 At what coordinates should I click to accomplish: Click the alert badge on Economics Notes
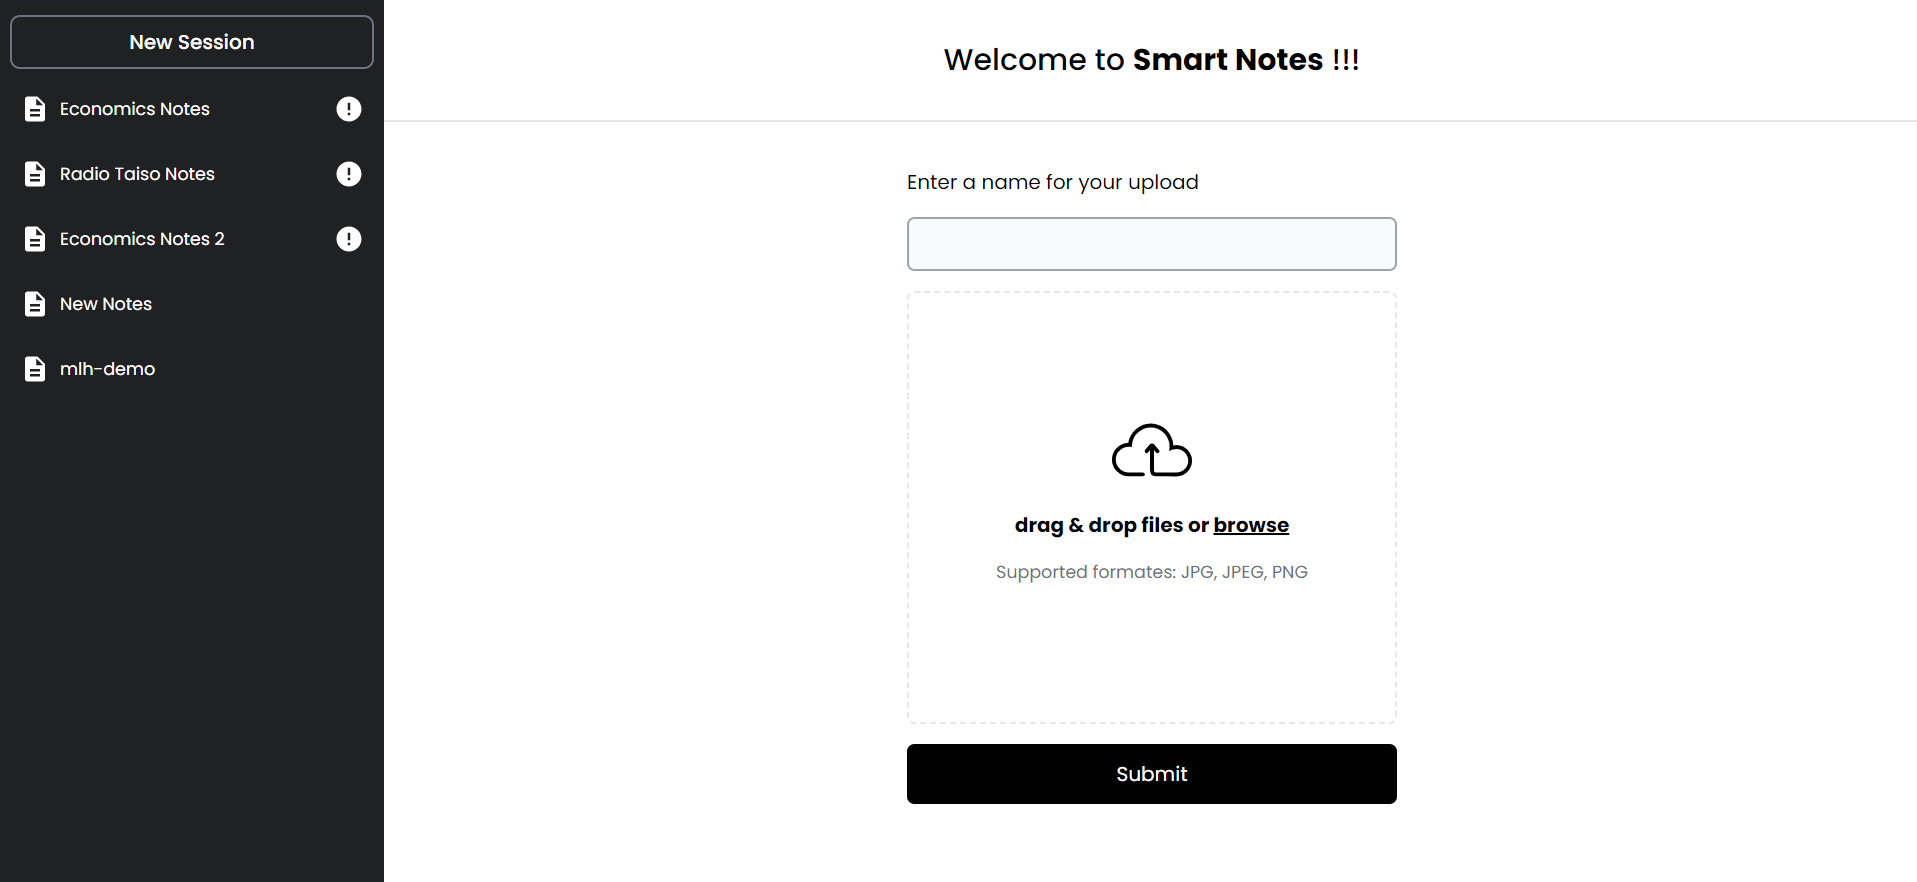[x=348, y=109]
